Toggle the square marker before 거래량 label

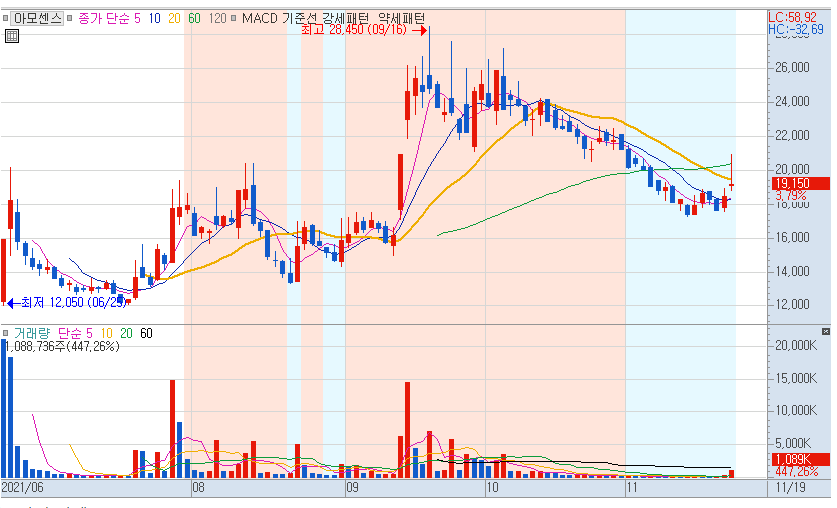pyautogui.click(x=5, y=334)
